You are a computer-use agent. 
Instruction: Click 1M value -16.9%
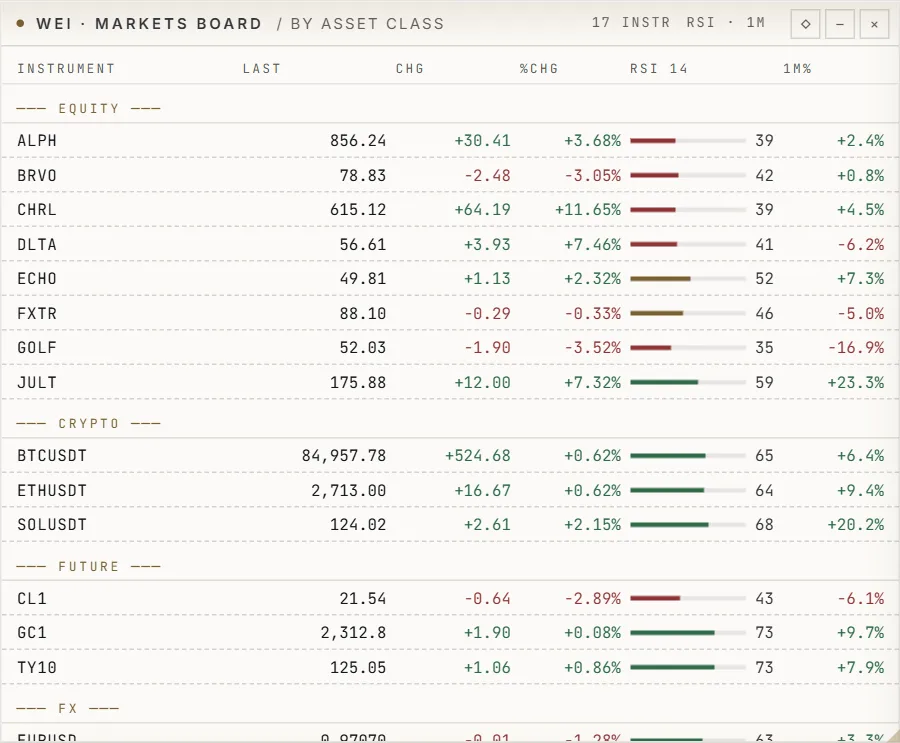[856, 347]
